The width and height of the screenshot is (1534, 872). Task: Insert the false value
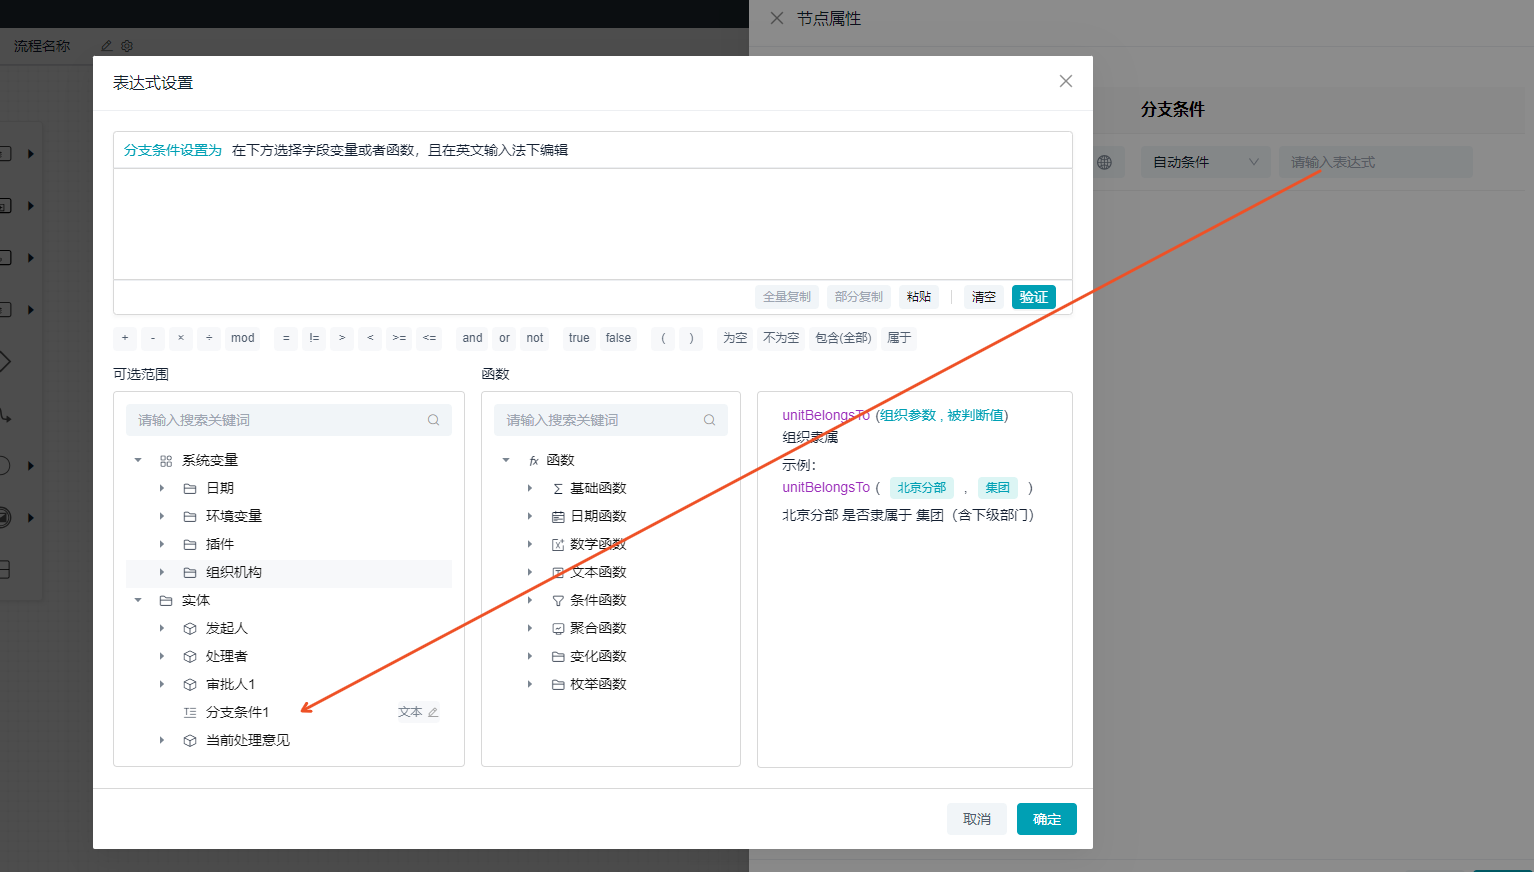[x=619, y=338]
